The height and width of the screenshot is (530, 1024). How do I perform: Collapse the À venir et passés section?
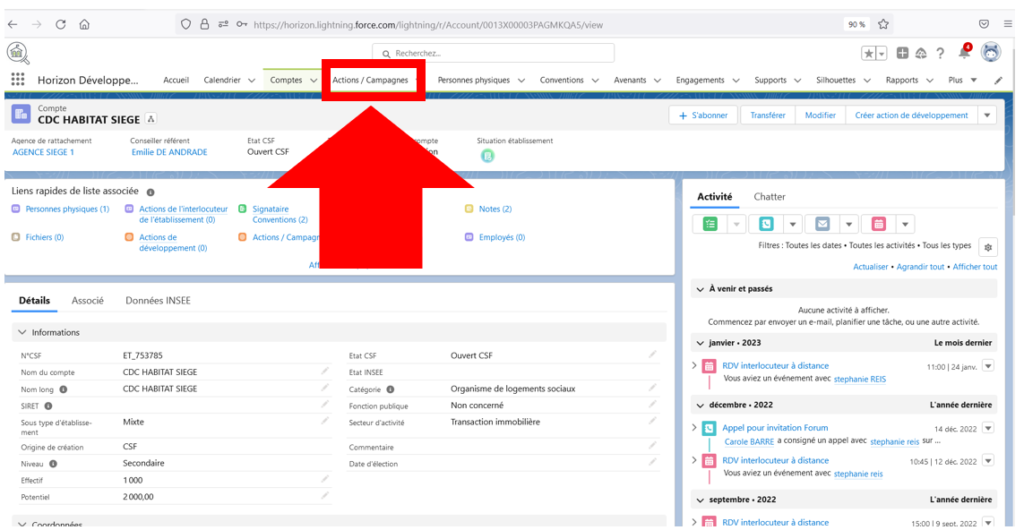pyautogui.click(x=699, y=289)
